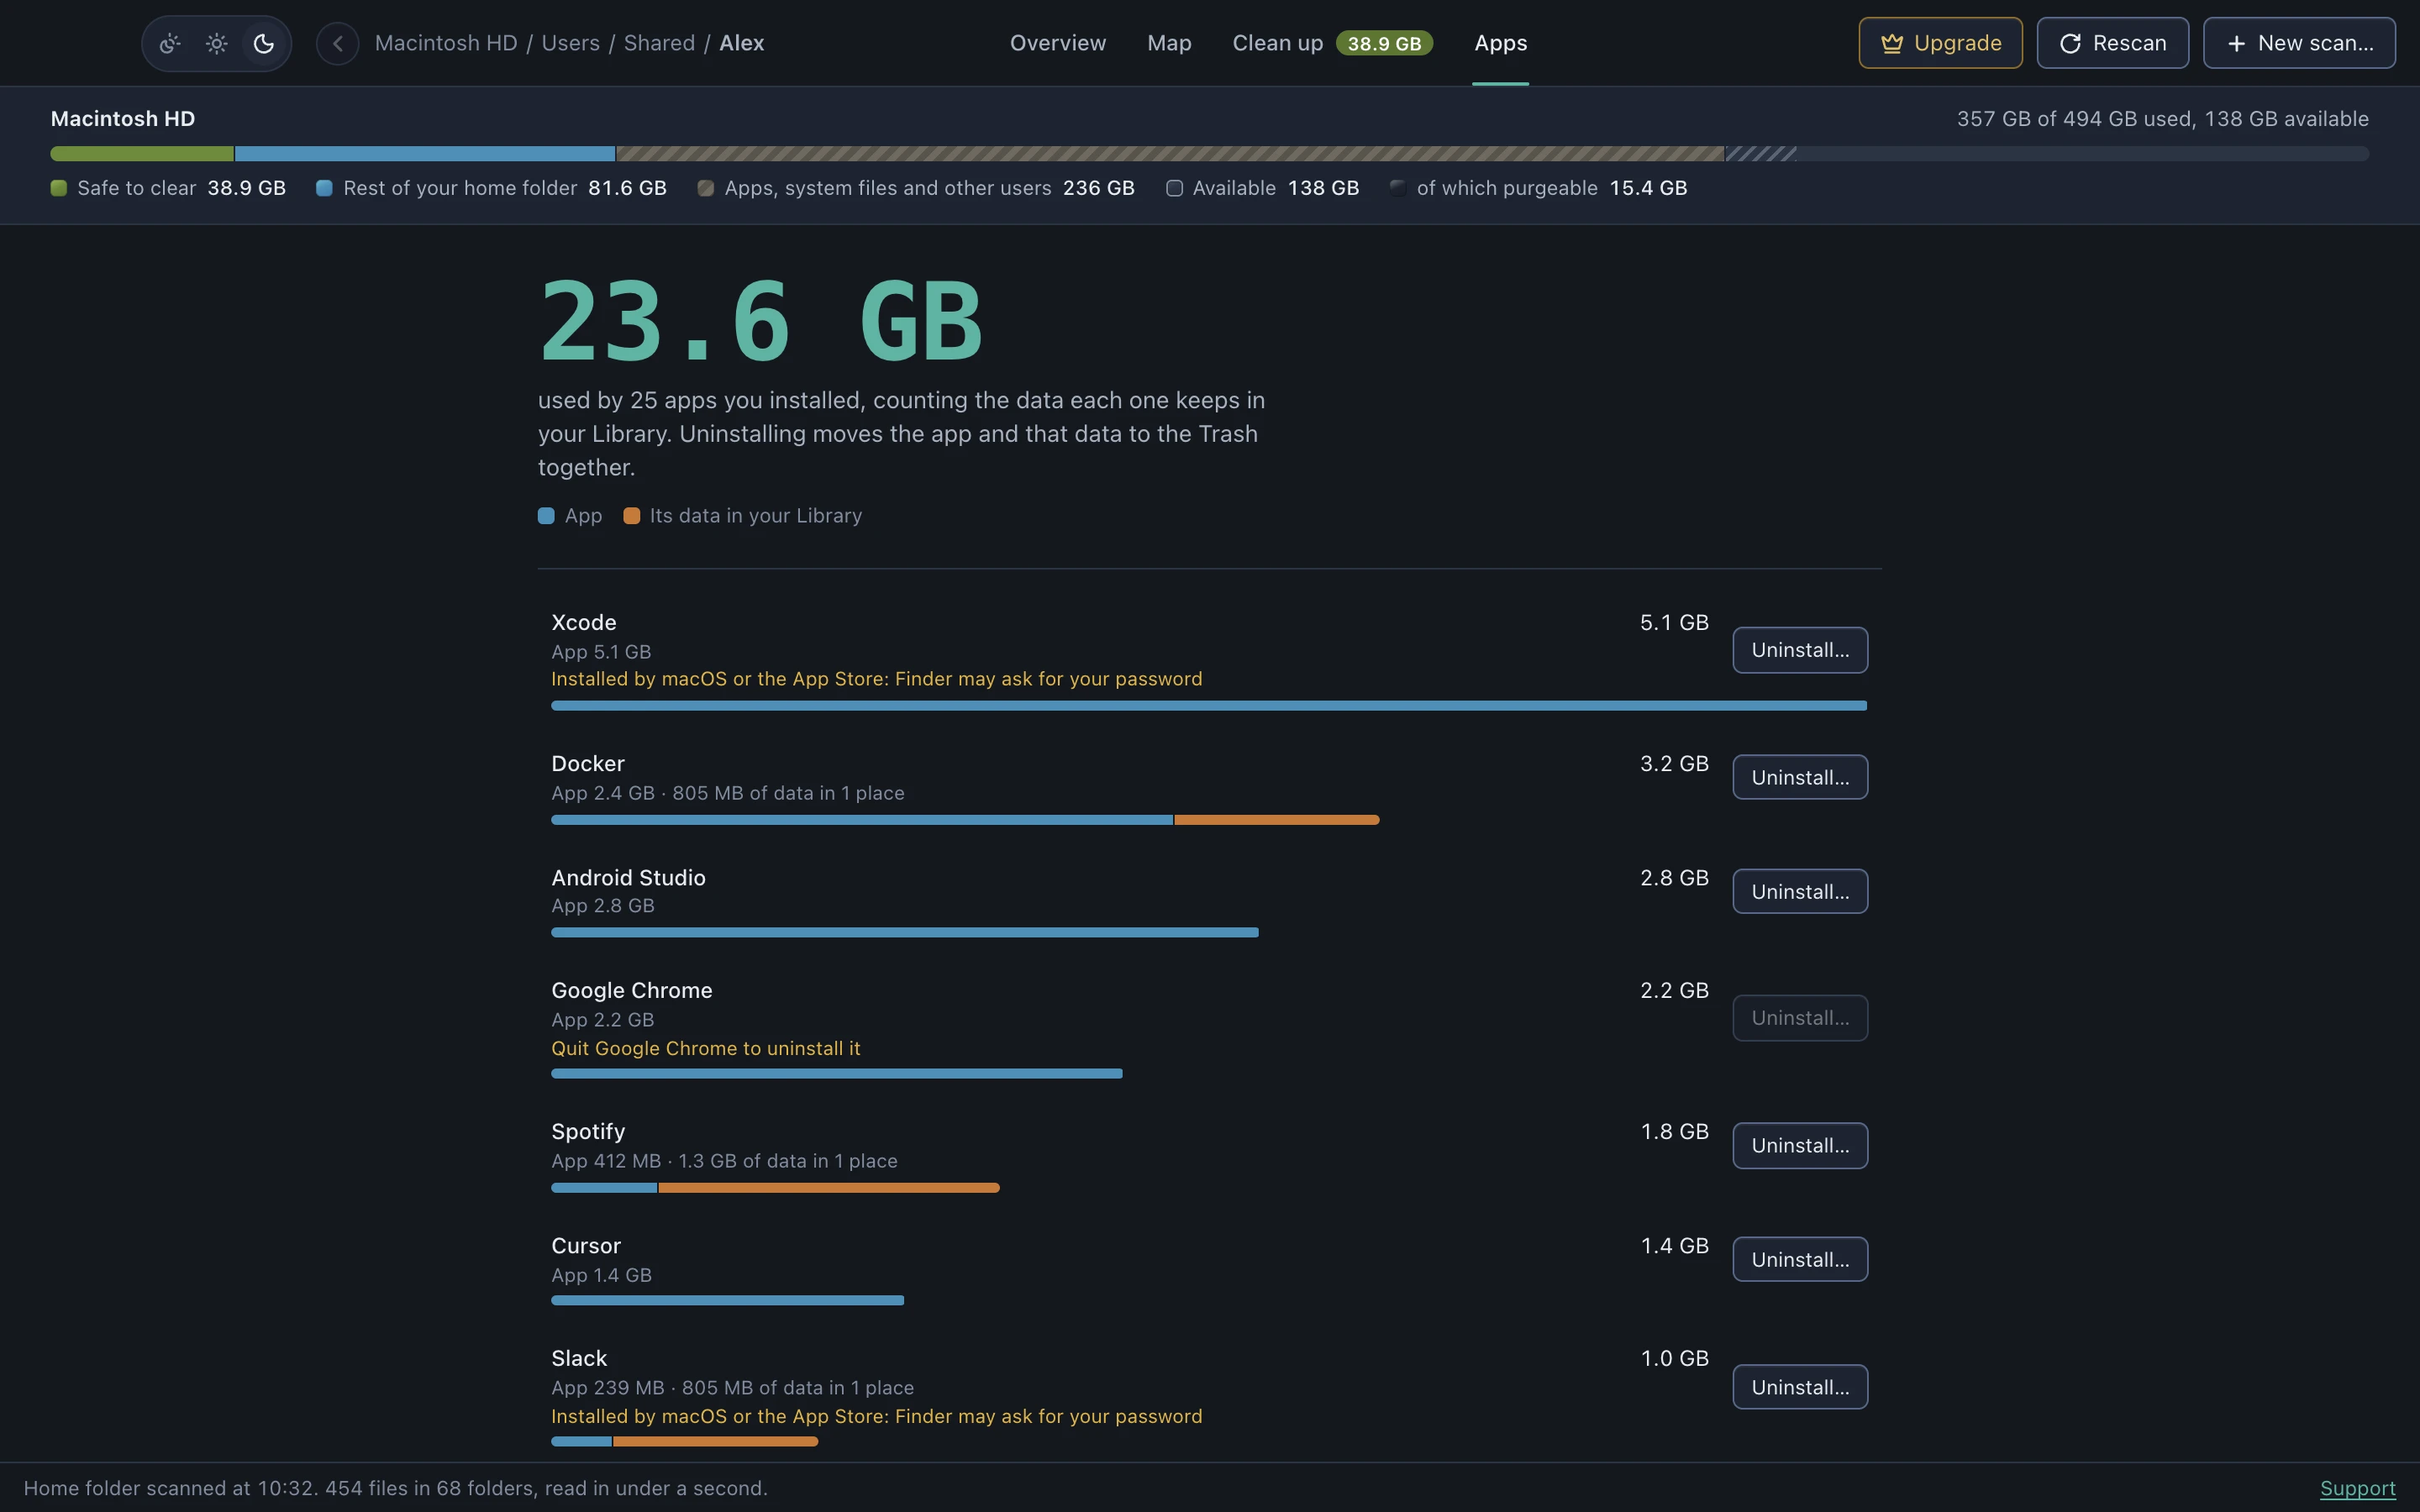Click the 38.9 GB cleanup badge

(1384, 43)
